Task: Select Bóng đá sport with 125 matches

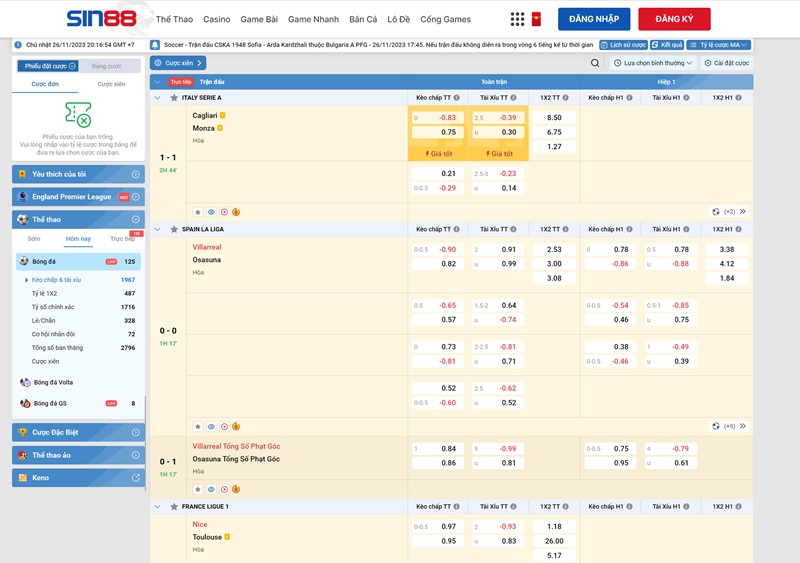Action: (x=78, y=261)
